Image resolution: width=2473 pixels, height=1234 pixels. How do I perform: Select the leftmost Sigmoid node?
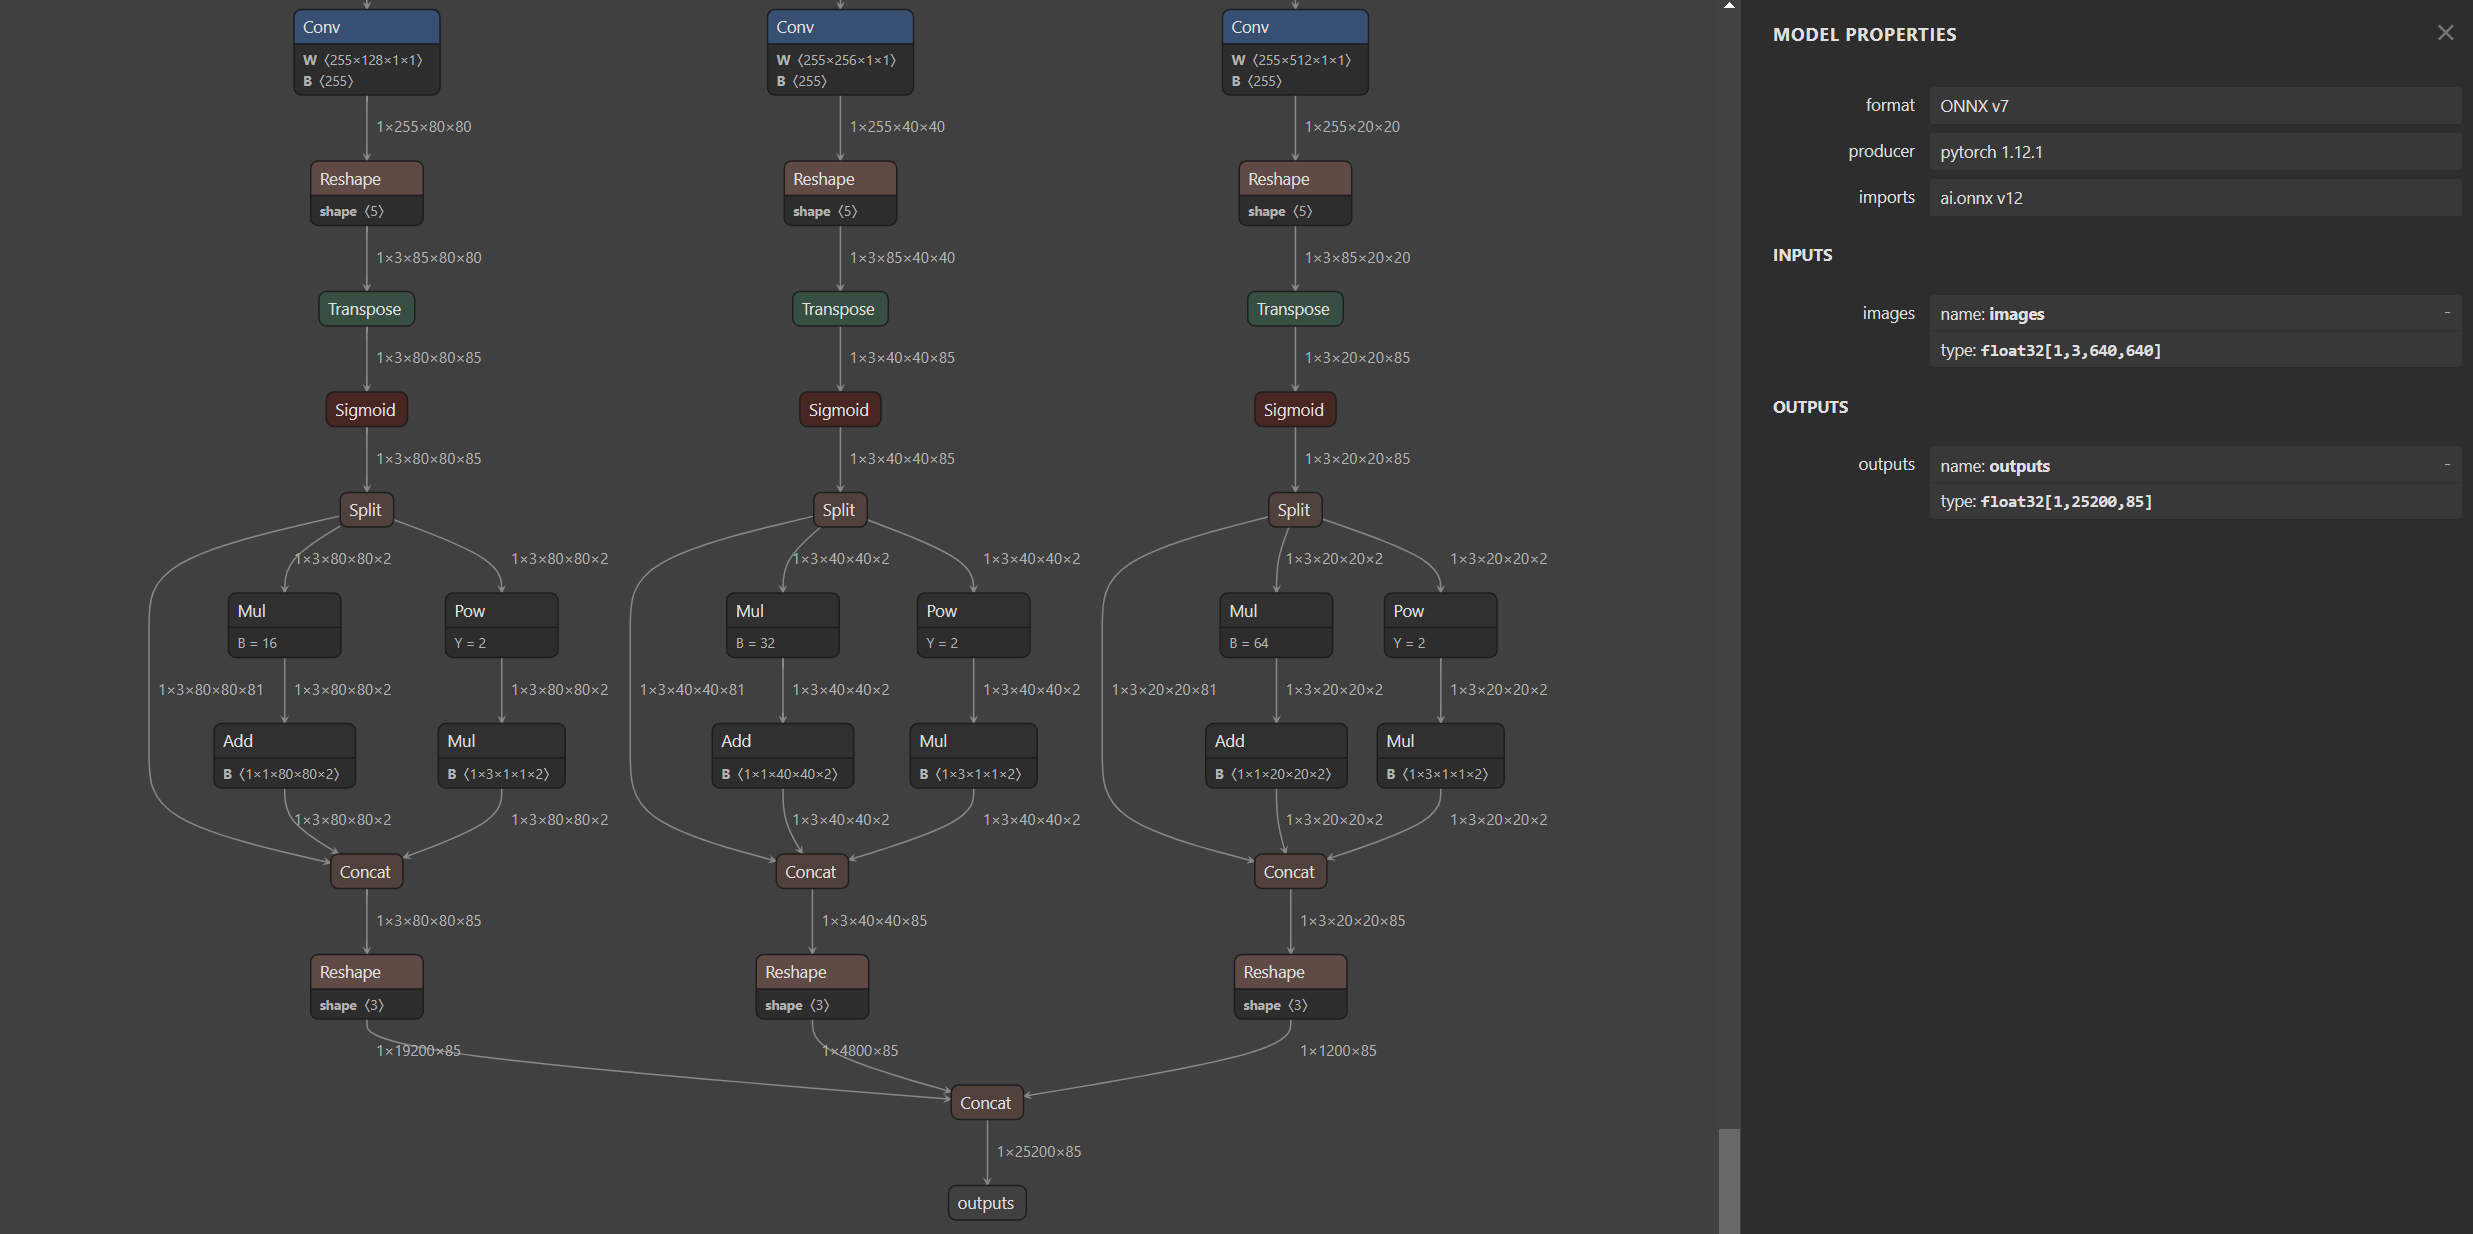[366, 410]
